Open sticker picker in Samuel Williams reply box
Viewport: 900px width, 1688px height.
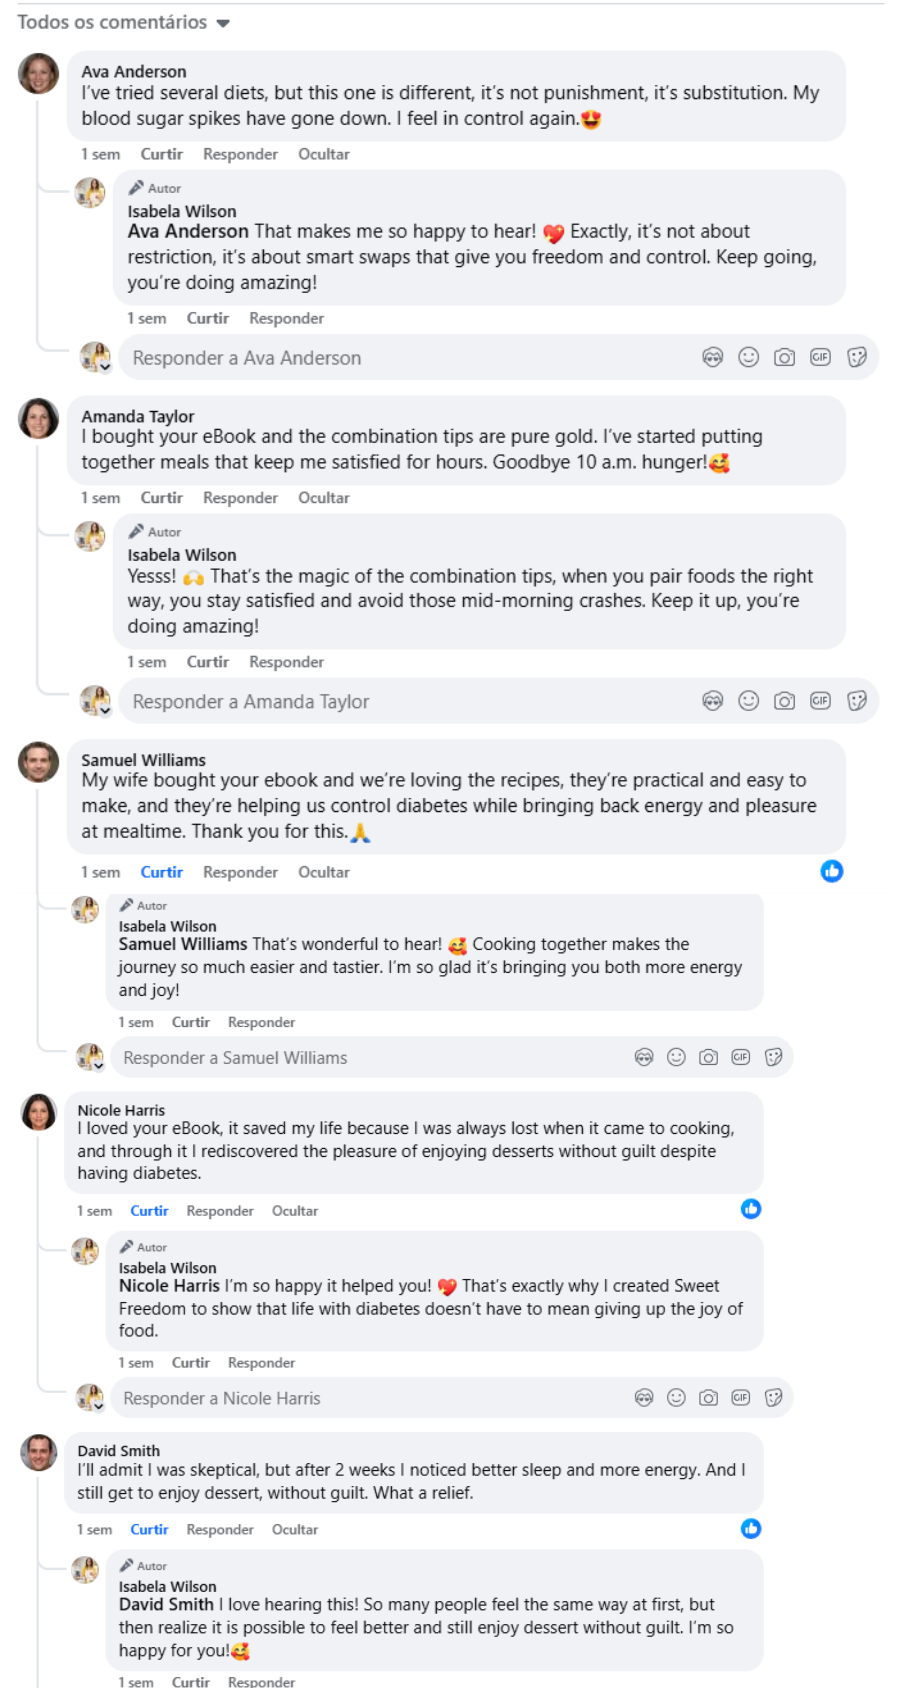pyautogui.click(x=773, y=1058)
